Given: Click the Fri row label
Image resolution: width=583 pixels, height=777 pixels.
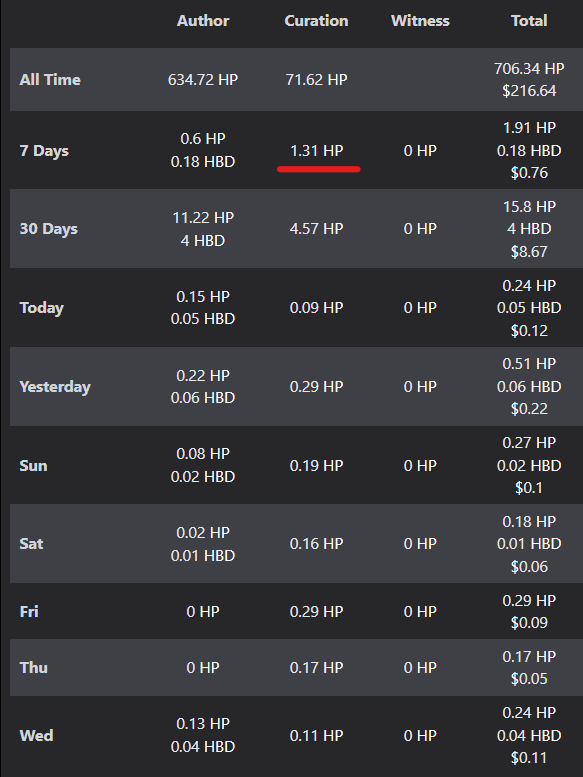Looking at the screenshot, I should (29, 611).
